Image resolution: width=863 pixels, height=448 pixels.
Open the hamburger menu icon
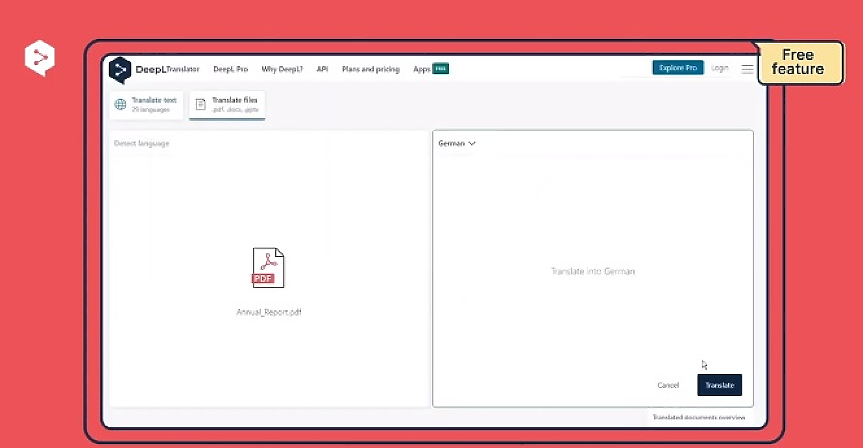tap(747, 69)
